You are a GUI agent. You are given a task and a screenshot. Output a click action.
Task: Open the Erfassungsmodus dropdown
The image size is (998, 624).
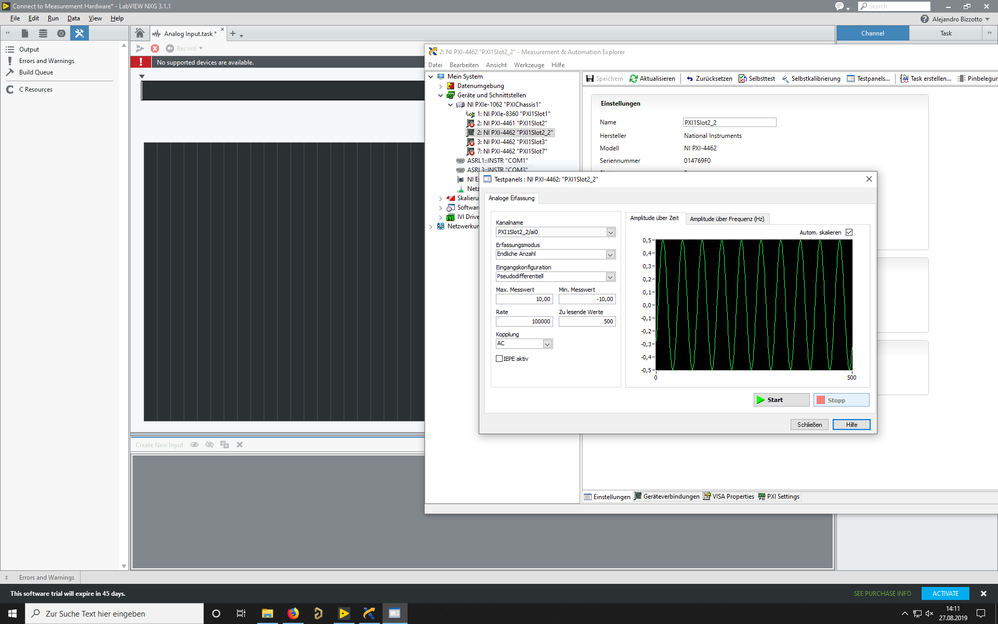coord(610,254)
